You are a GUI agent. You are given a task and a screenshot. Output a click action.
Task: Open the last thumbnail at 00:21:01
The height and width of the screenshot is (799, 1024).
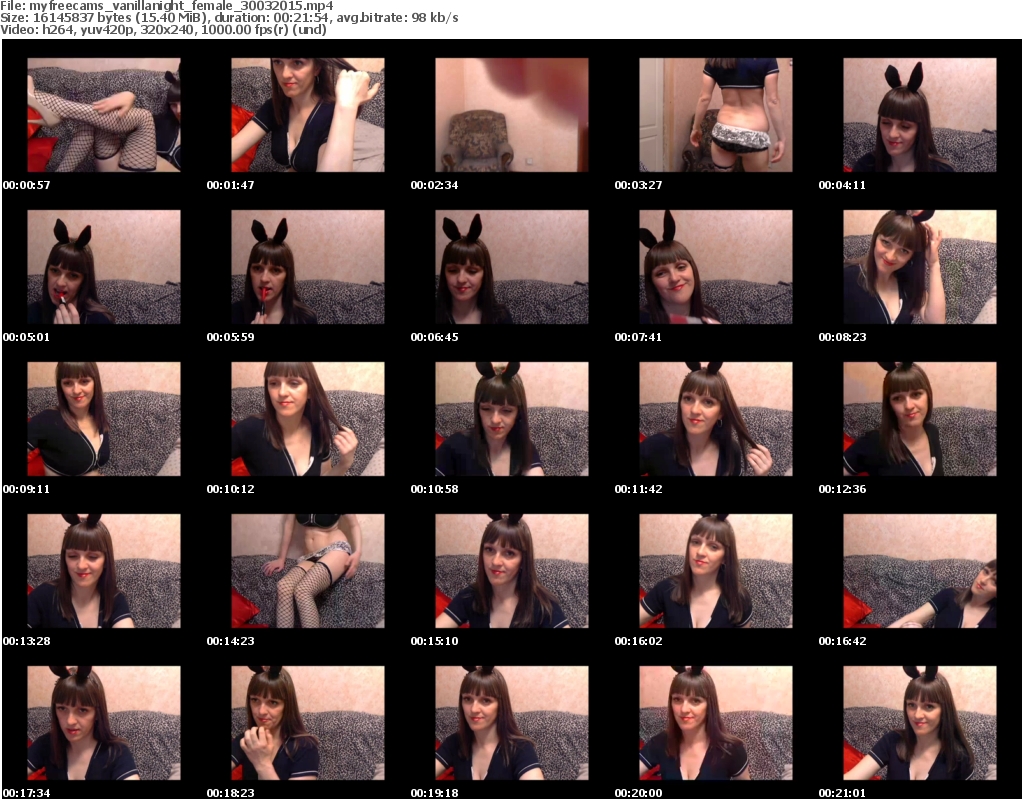click(x=920, y=723)
